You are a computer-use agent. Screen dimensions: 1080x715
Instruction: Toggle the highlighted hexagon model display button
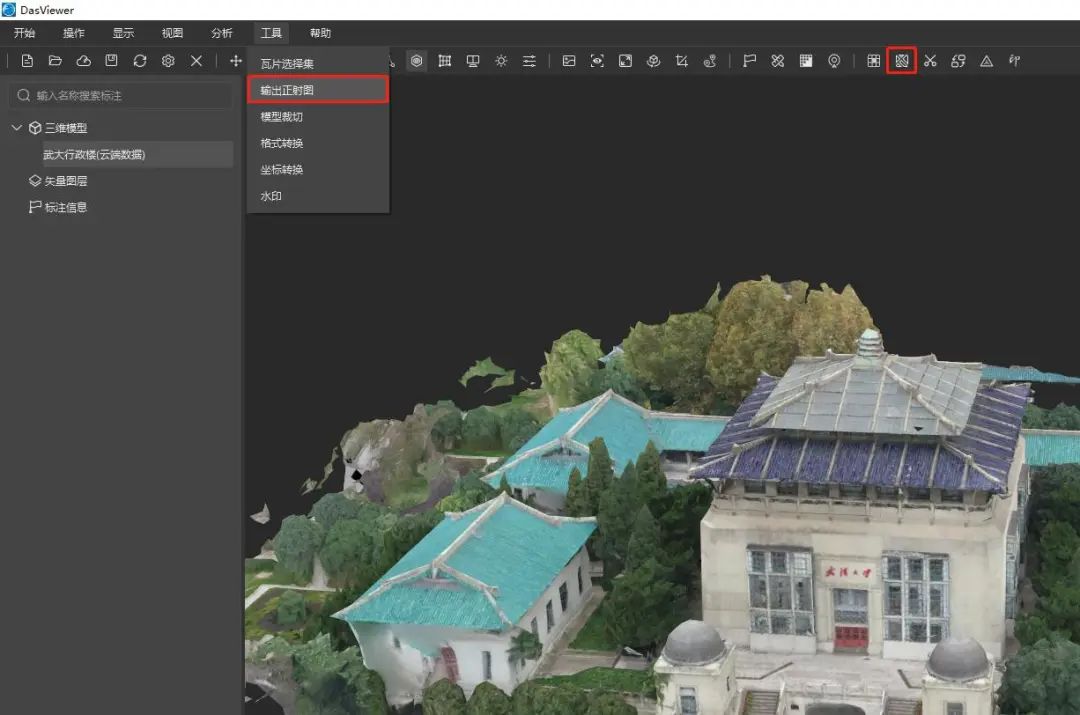[416, 61]
